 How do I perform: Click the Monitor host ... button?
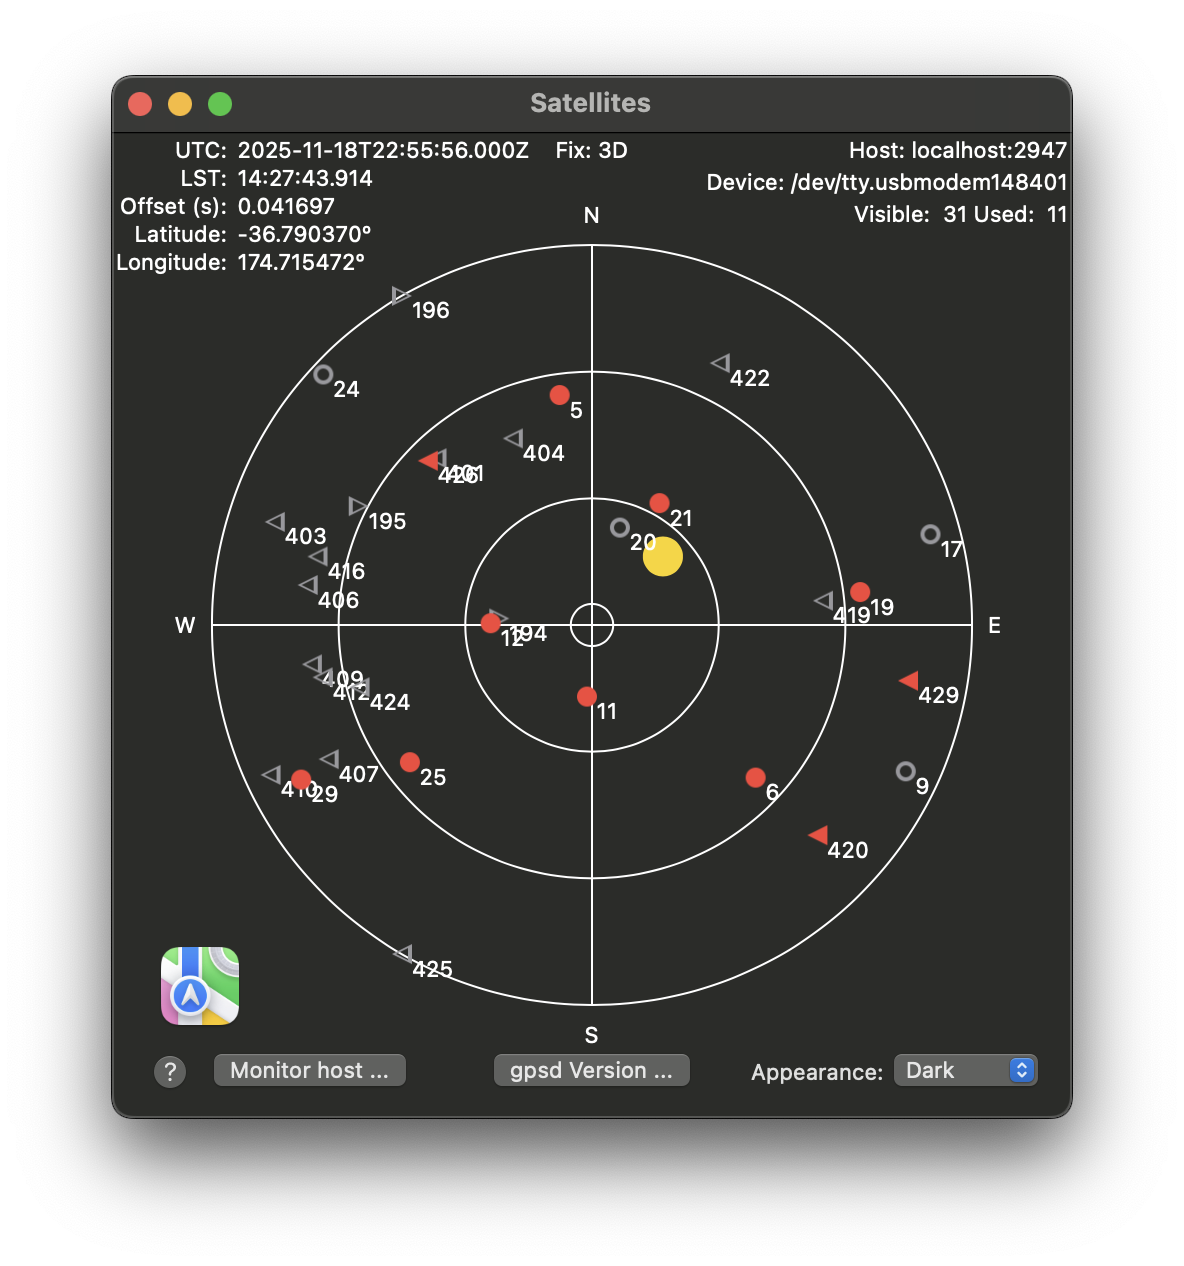pos(309,1070)
